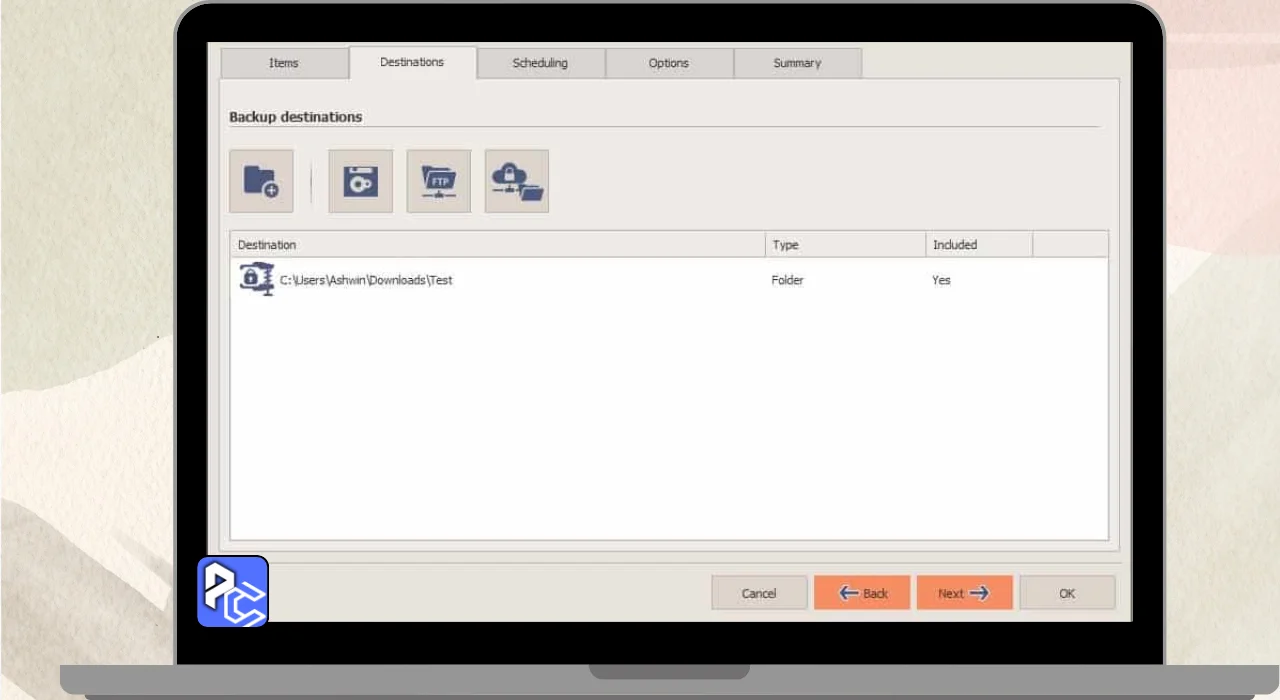The image size is (1280, 700).
Task: View the Summary tab
Action: 797,63
